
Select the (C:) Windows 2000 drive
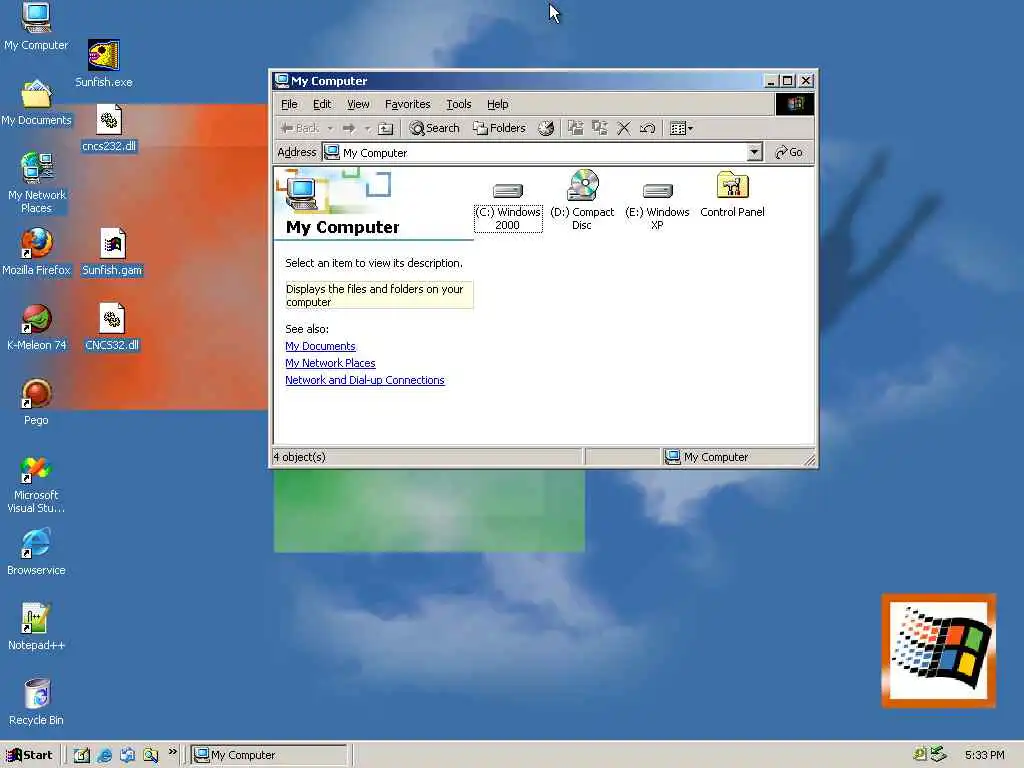507,205
